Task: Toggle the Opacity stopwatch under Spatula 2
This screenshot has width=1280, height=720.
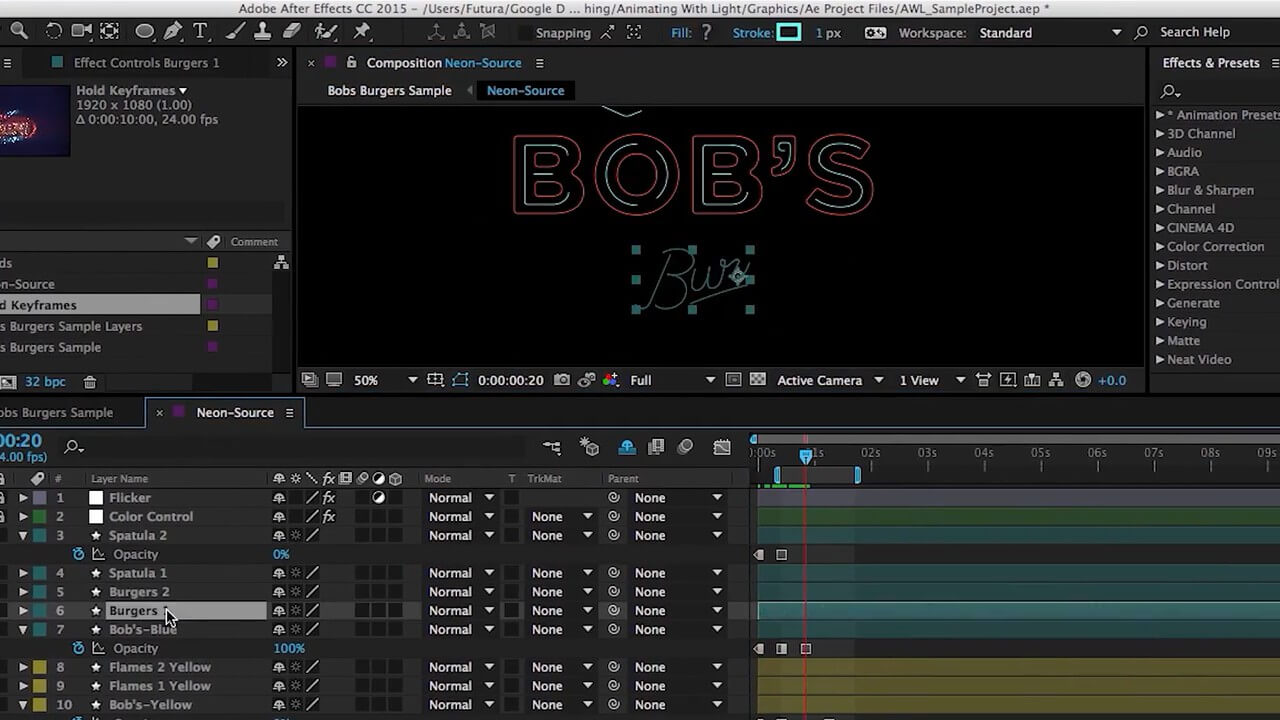Action: (79, 554)
